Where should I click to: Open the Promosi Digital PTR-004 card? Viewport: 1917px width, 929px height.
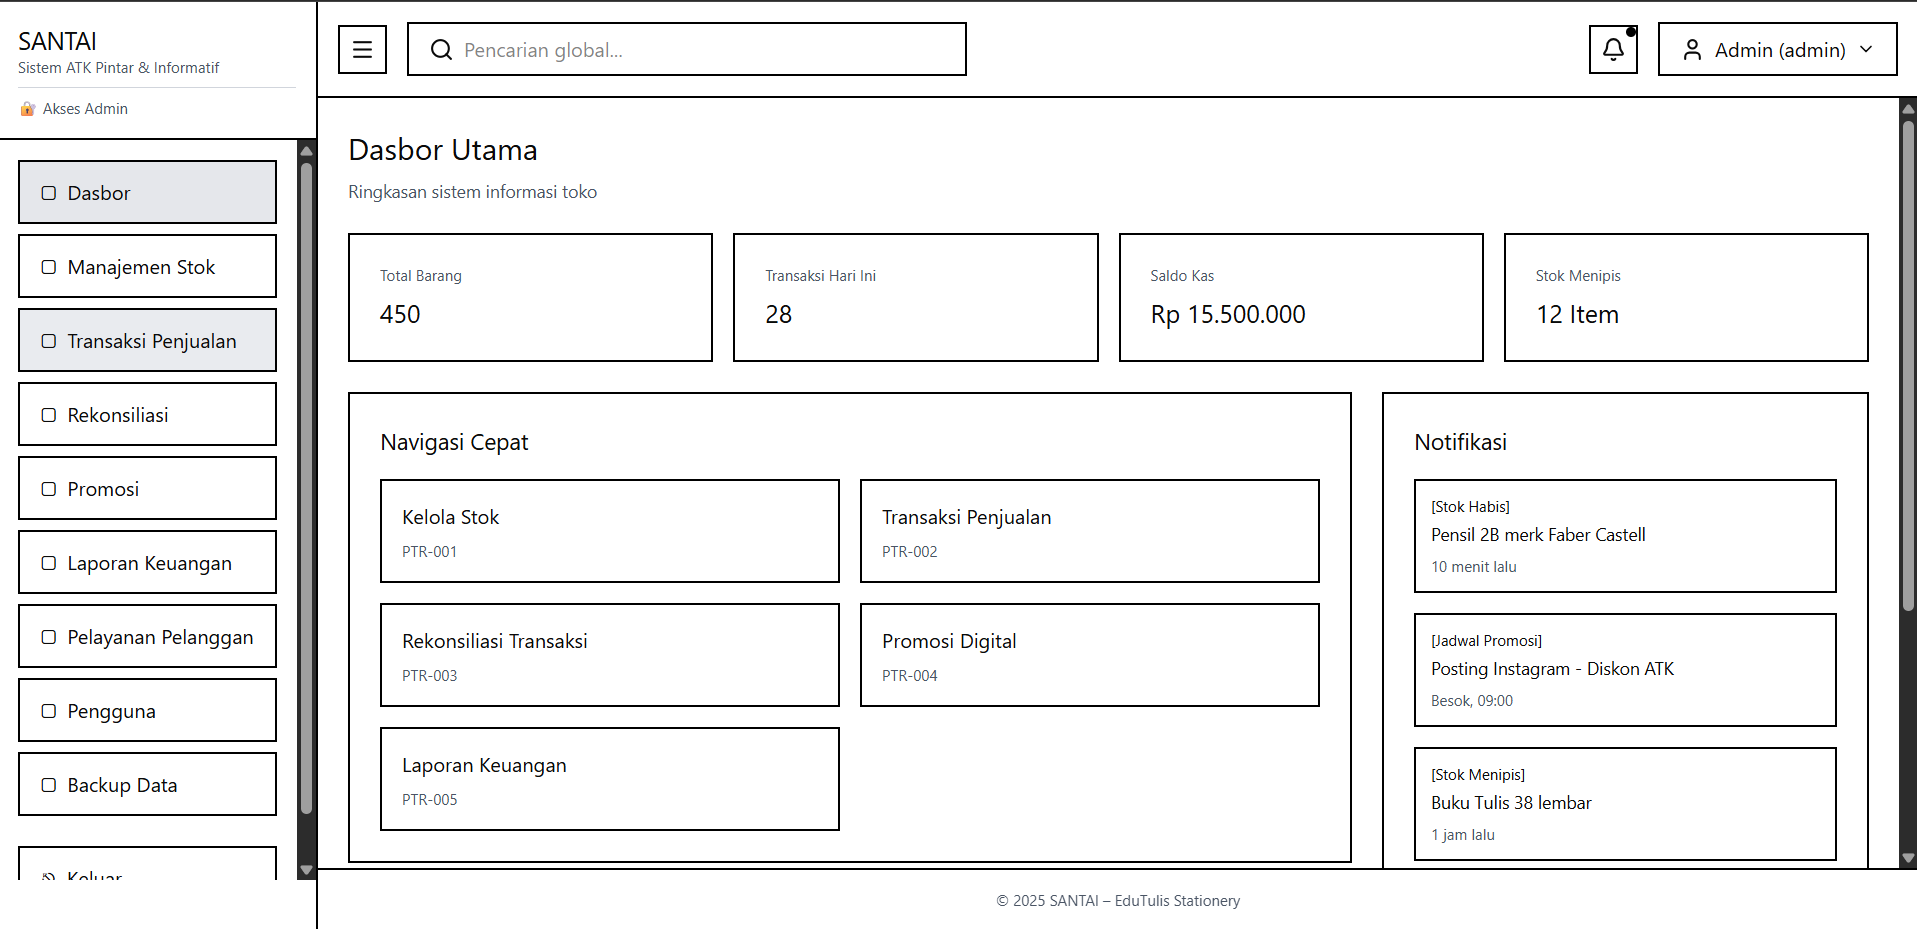[x=1089, y=655]
